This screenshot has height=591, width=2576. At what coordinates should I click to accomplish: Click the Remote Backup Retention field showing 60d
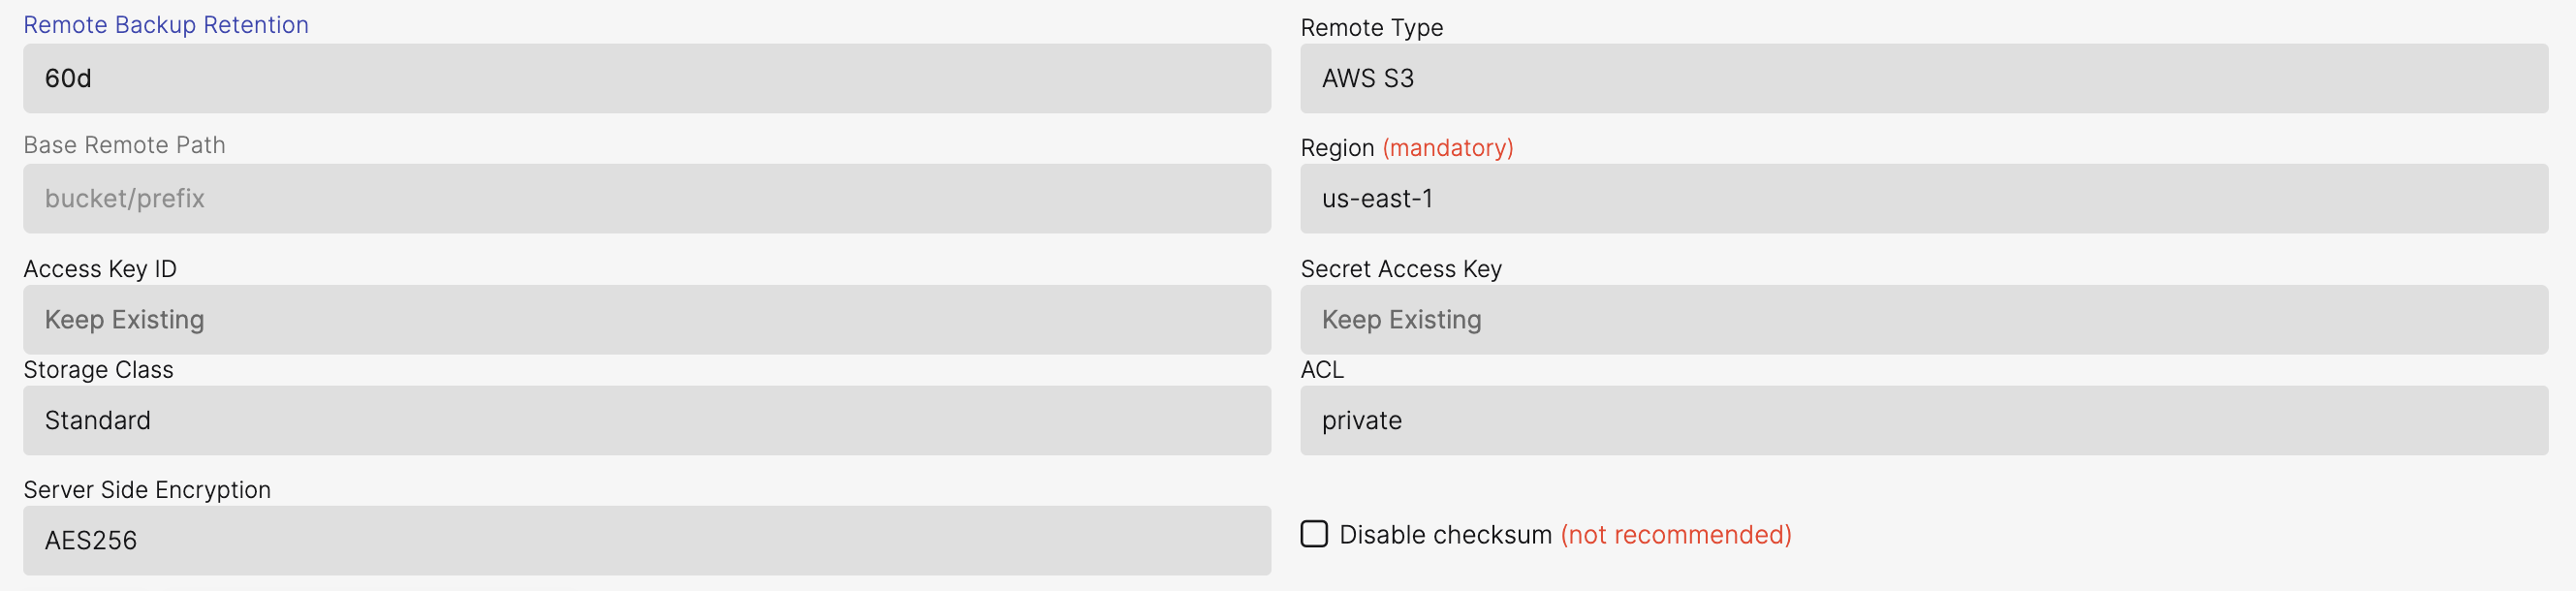click(646, 78)
